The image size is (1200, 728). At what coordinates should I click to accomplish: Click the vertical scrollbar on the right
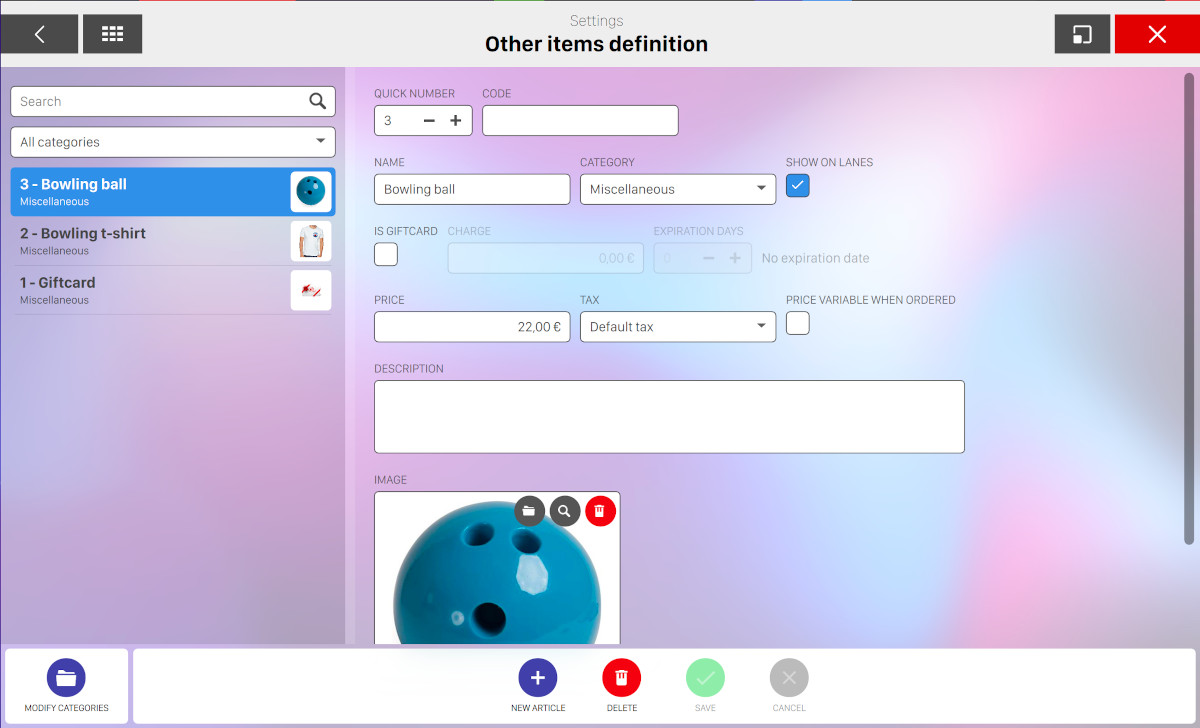pos(1189,310)
